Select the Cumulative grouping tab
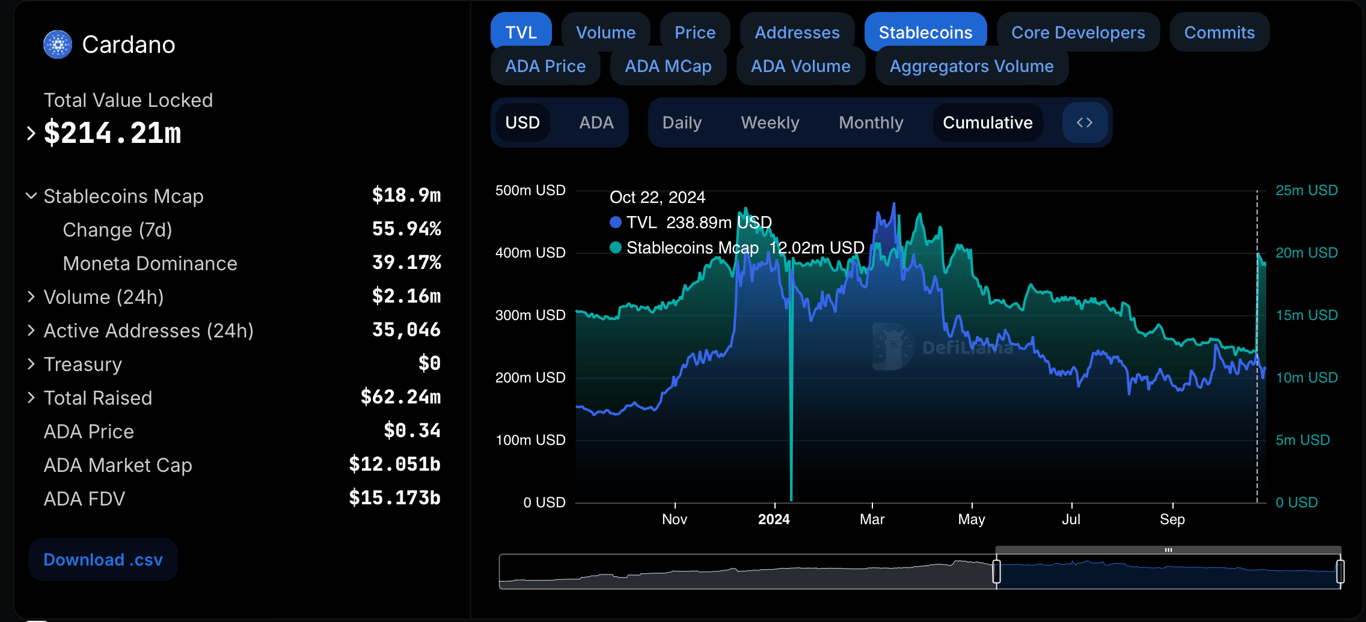The width and height of the screenshot is (1366, 622). click(x=988, y=123)
